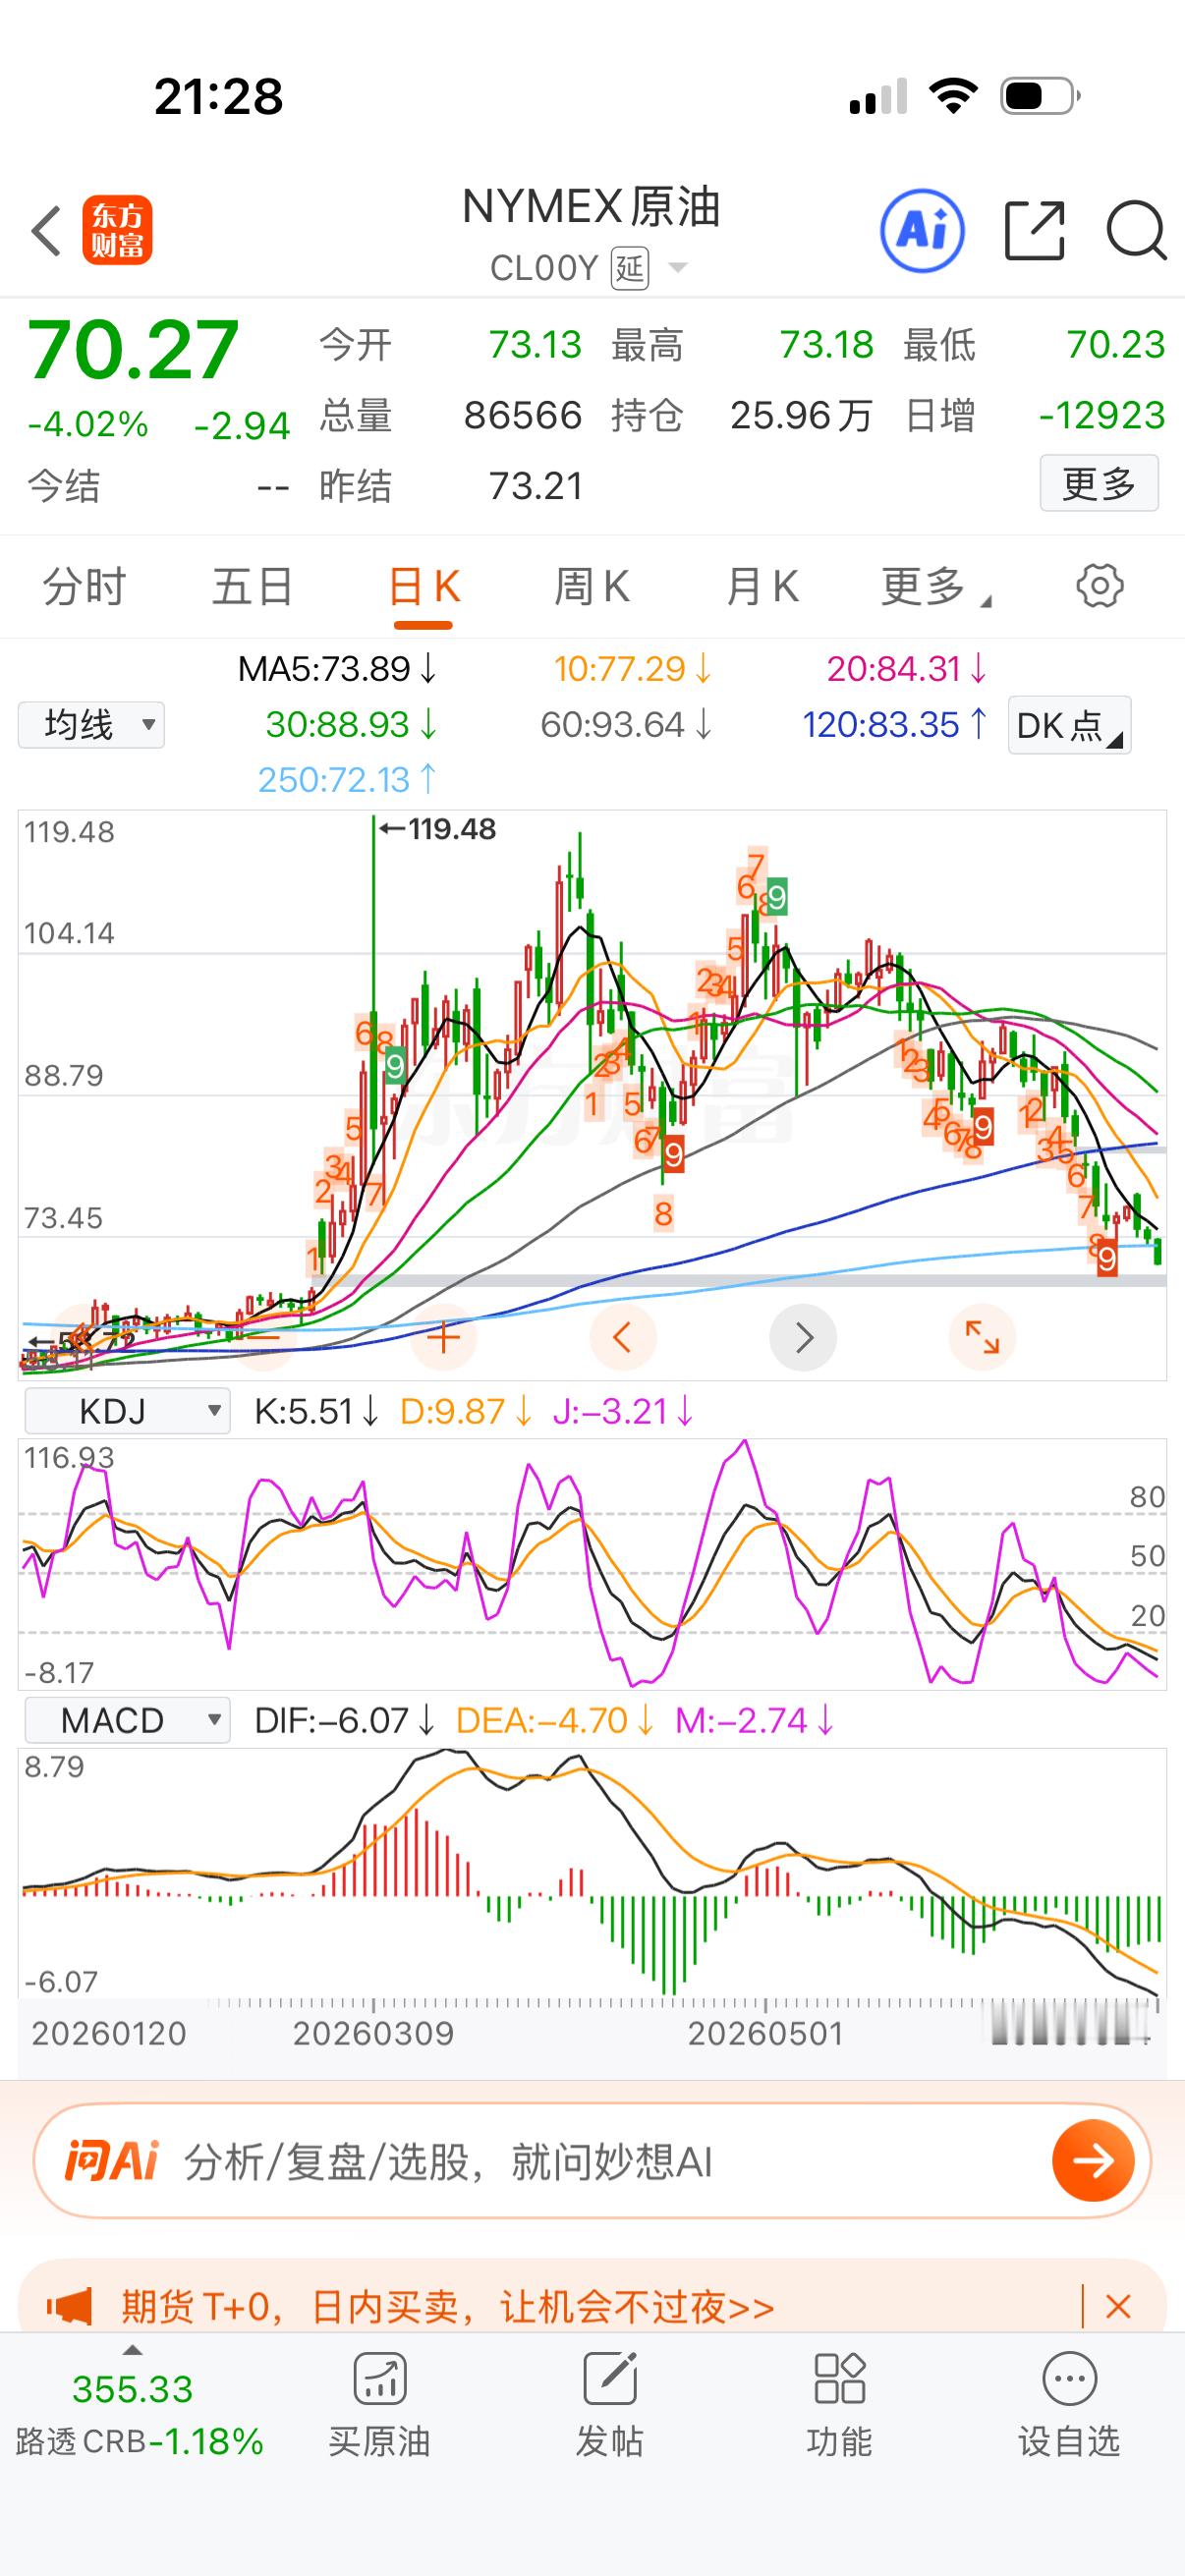Submit AI query with orange arrow

click(x=1093, y=2161)
